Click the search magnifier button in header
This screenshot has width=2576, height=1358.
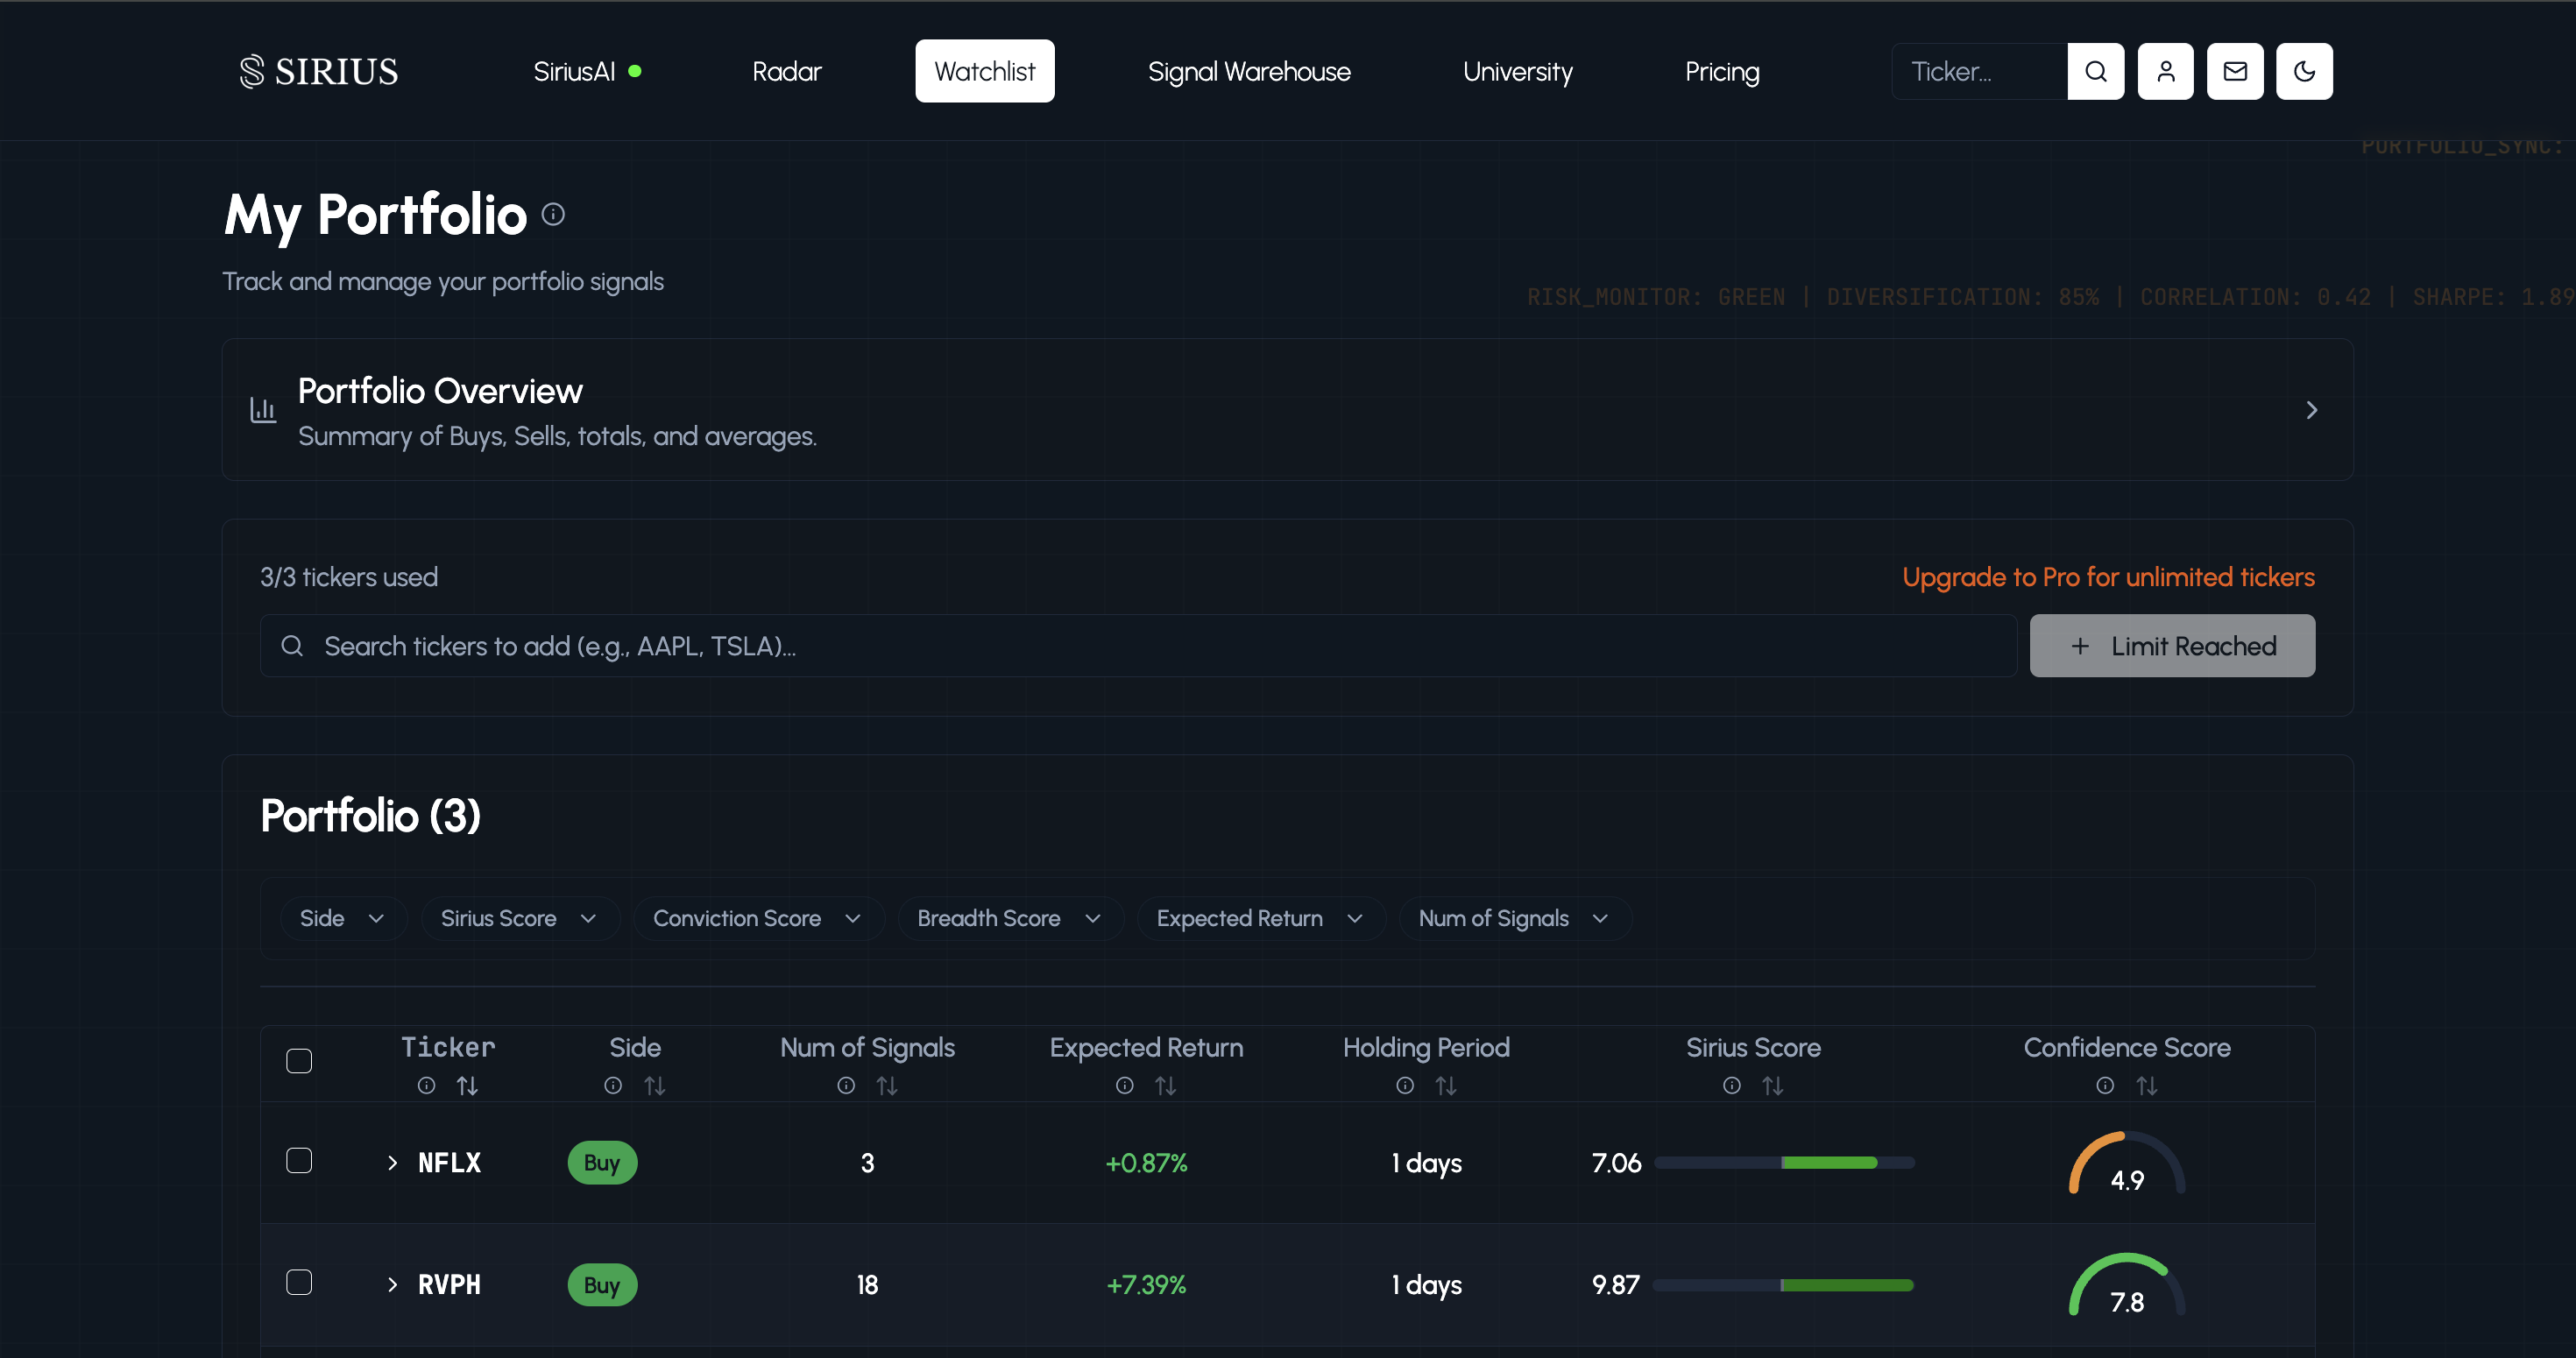[x=2095, y=71]
